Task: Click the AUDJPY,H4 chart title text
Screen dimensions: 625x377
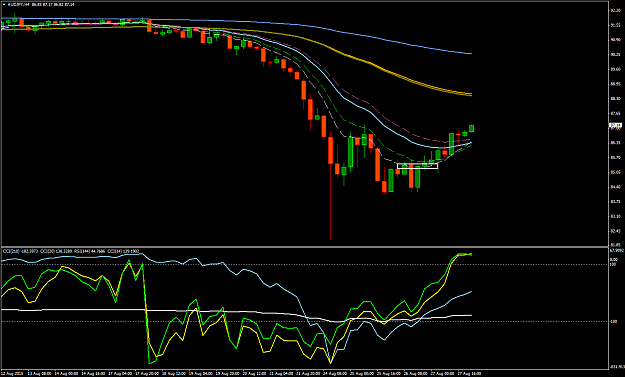Action: tap(19, 4)
